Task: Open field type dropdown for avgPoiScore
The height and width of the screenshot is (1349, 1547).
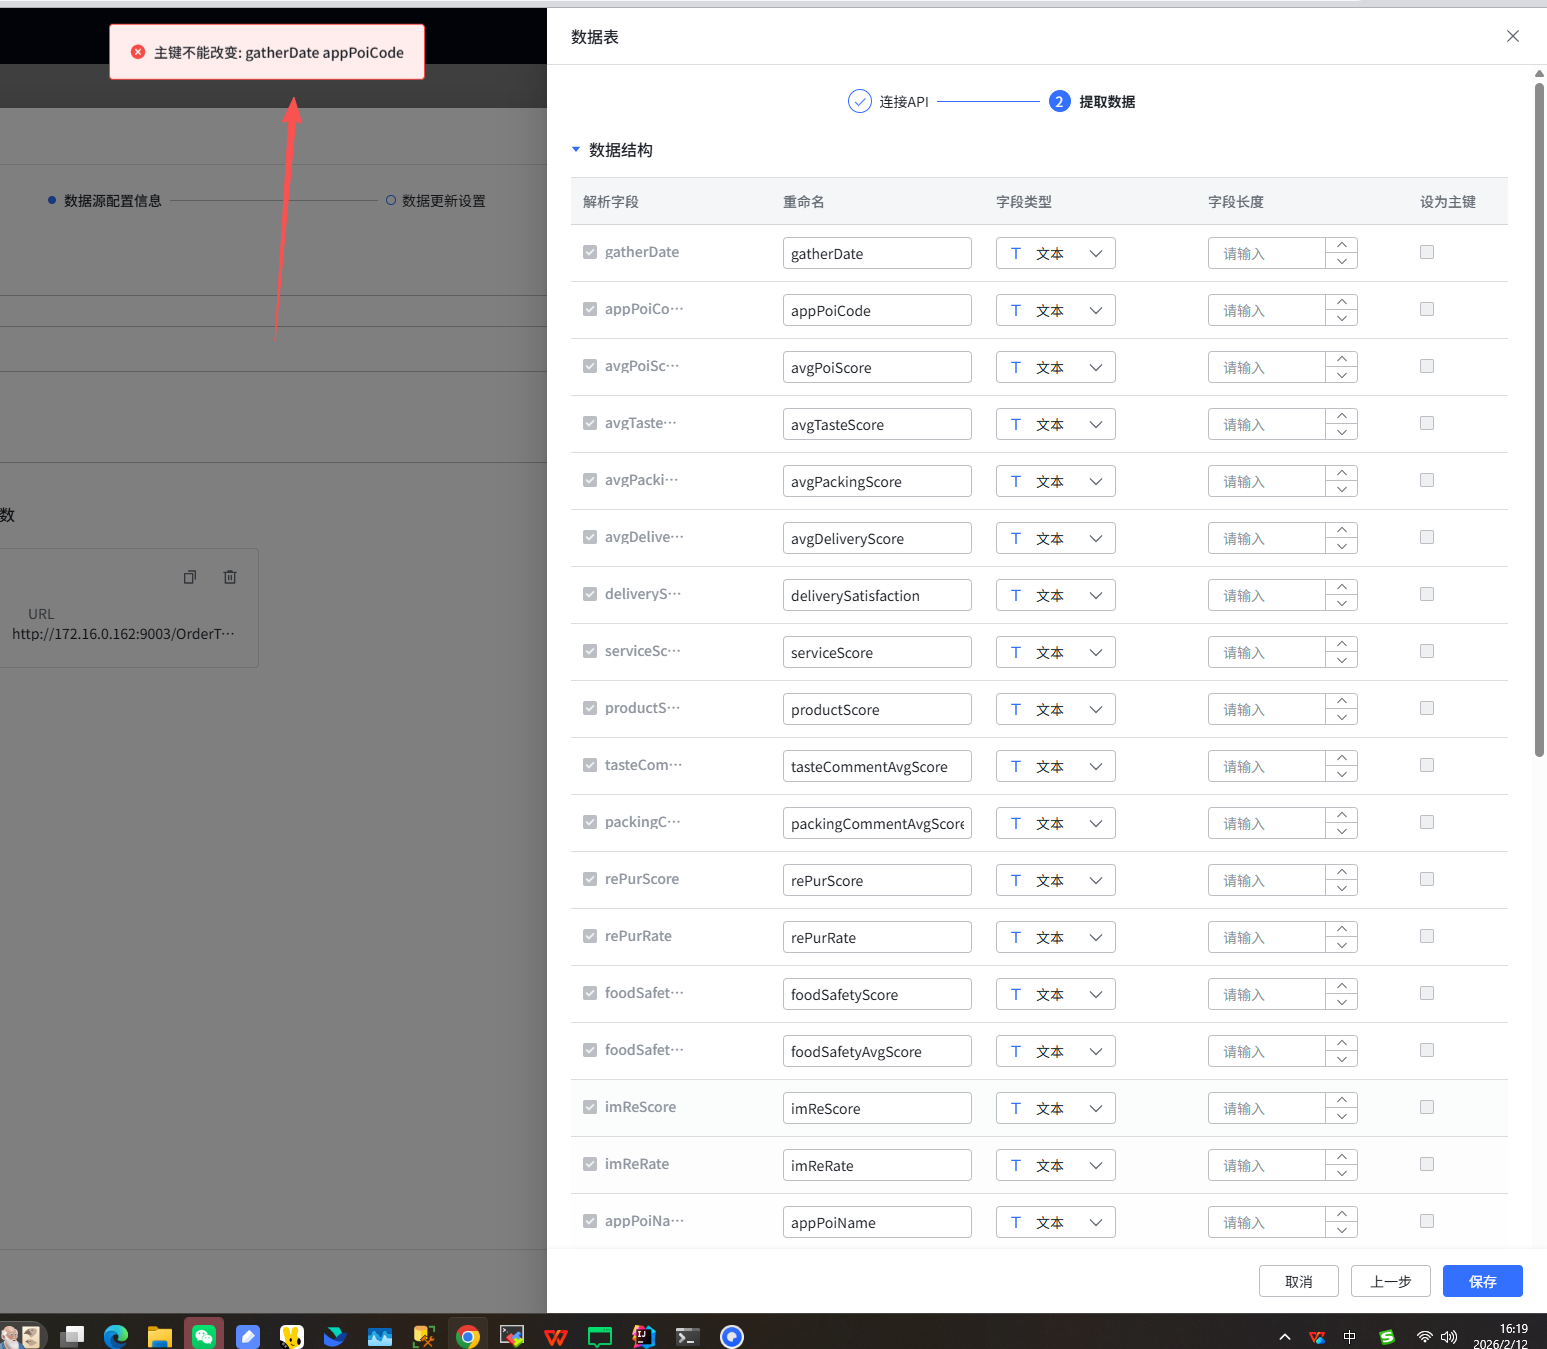Action: click(x=1055, y=368)
